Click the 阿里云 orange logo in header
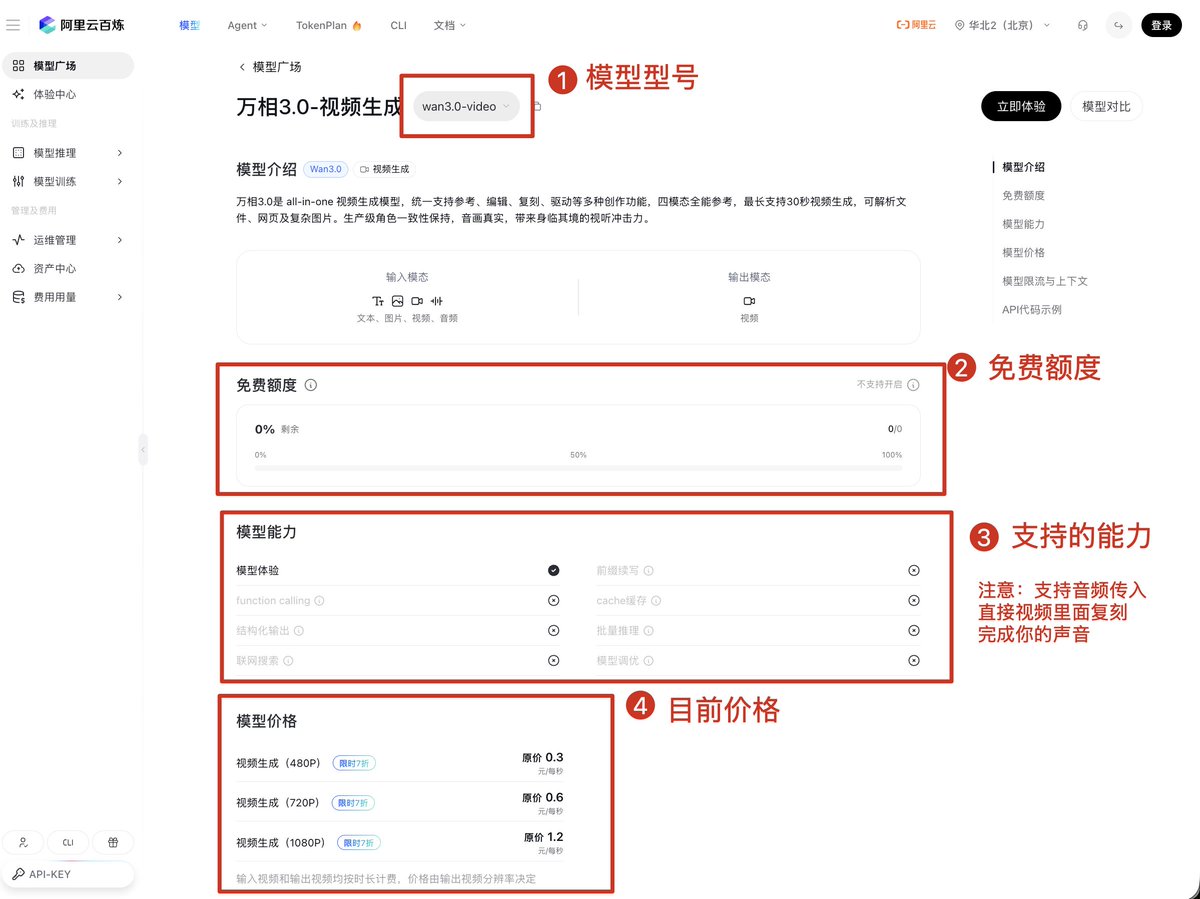Viewport: 1200px width, 899px height. pos(915,25)
